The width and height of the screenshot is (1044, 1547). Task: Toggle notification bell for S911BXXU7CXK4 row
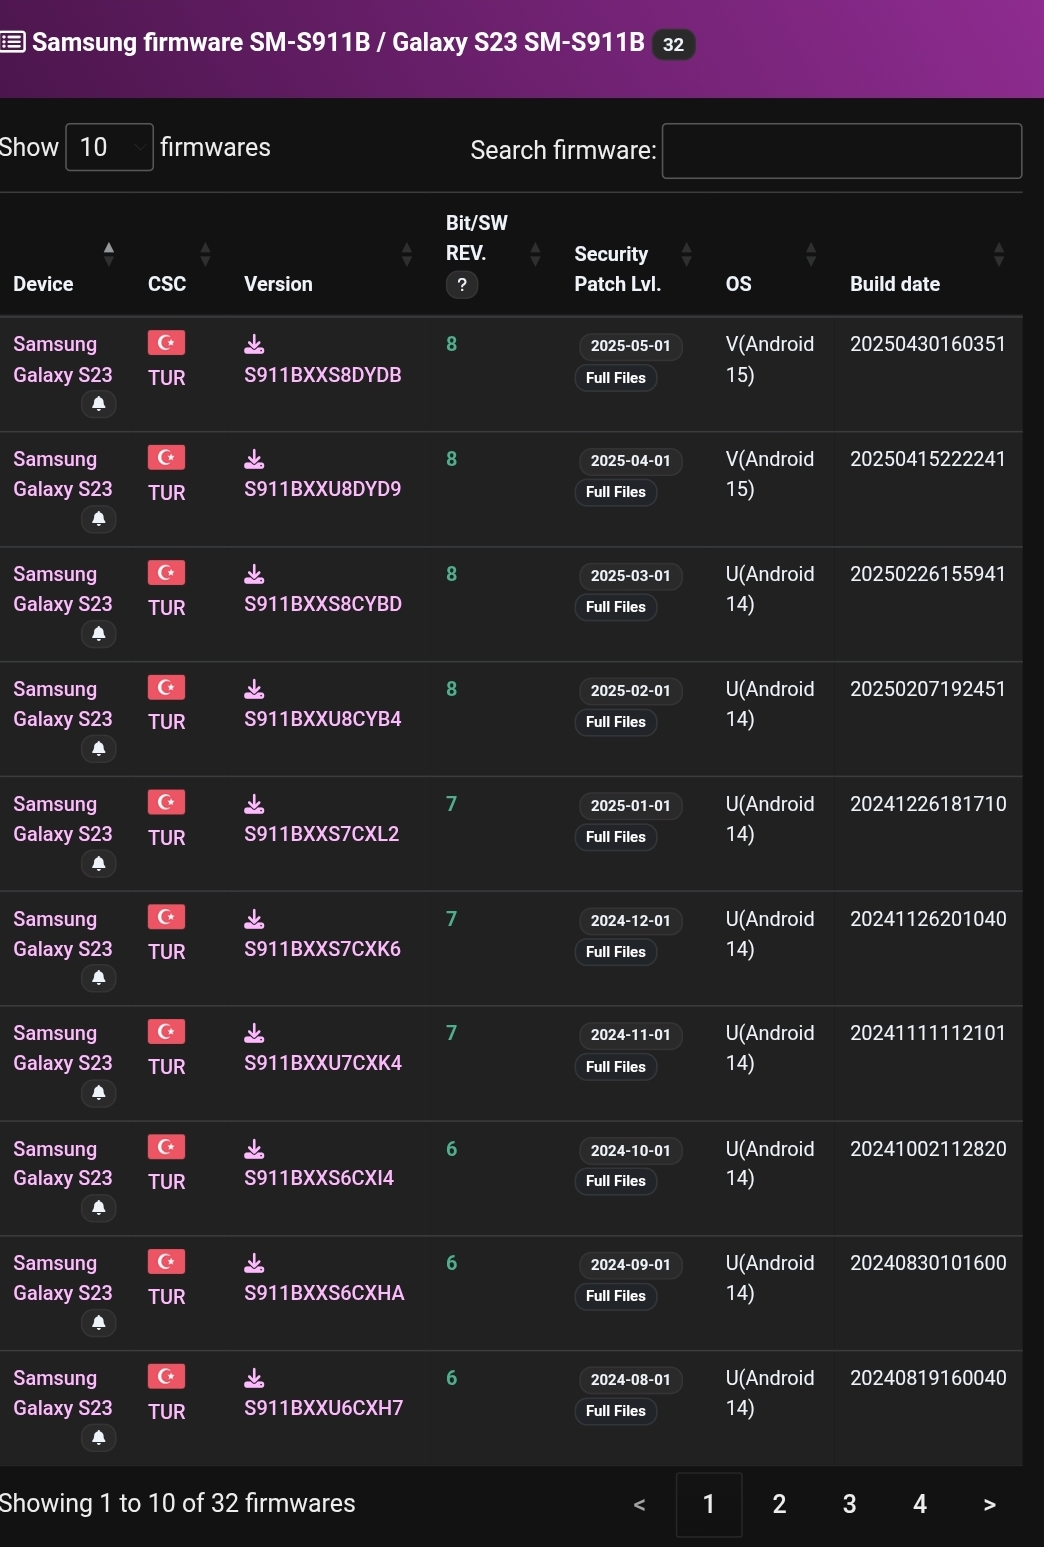point(99,1093)
